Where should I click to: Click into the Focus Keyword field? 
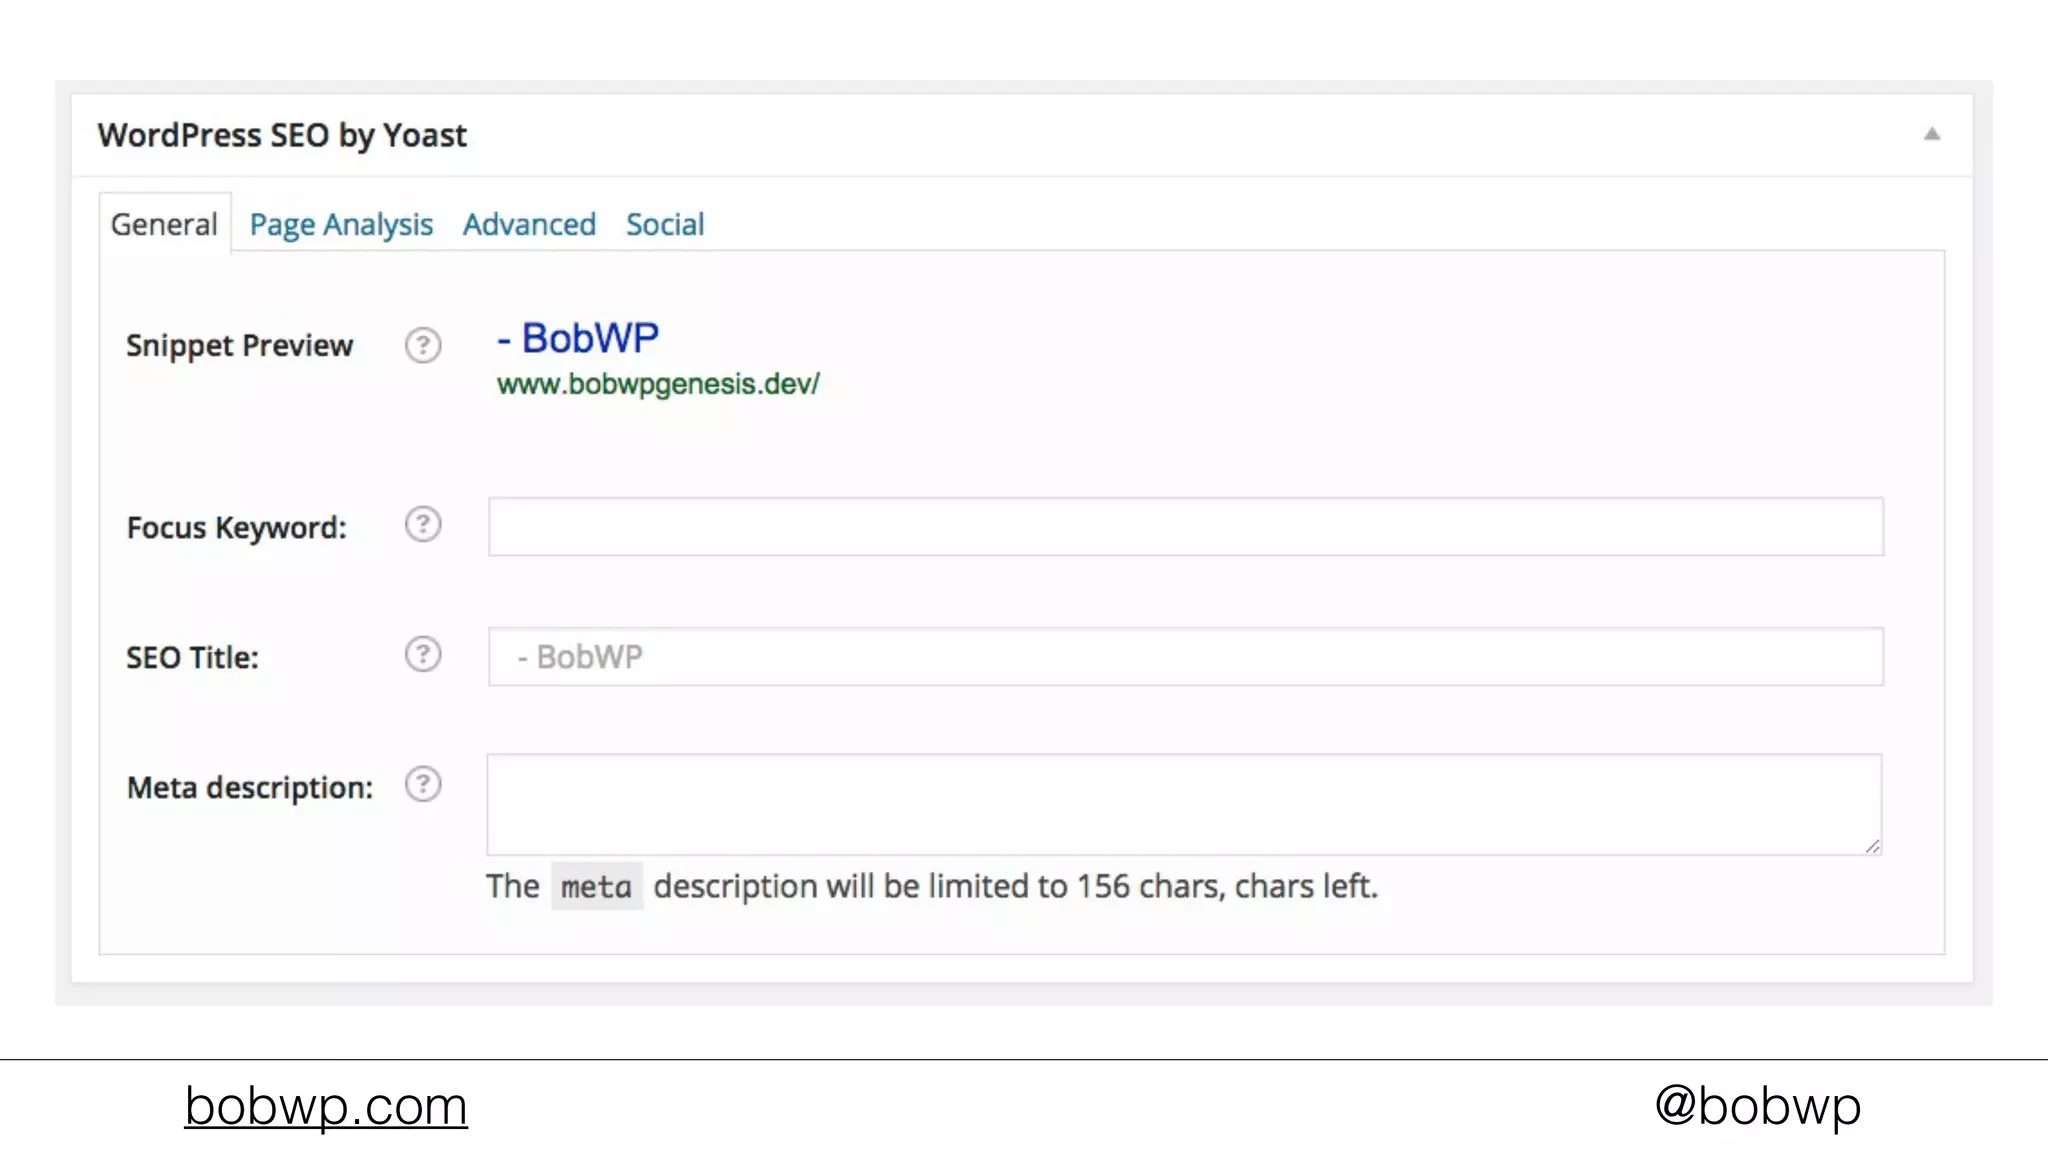[1185, 526]
